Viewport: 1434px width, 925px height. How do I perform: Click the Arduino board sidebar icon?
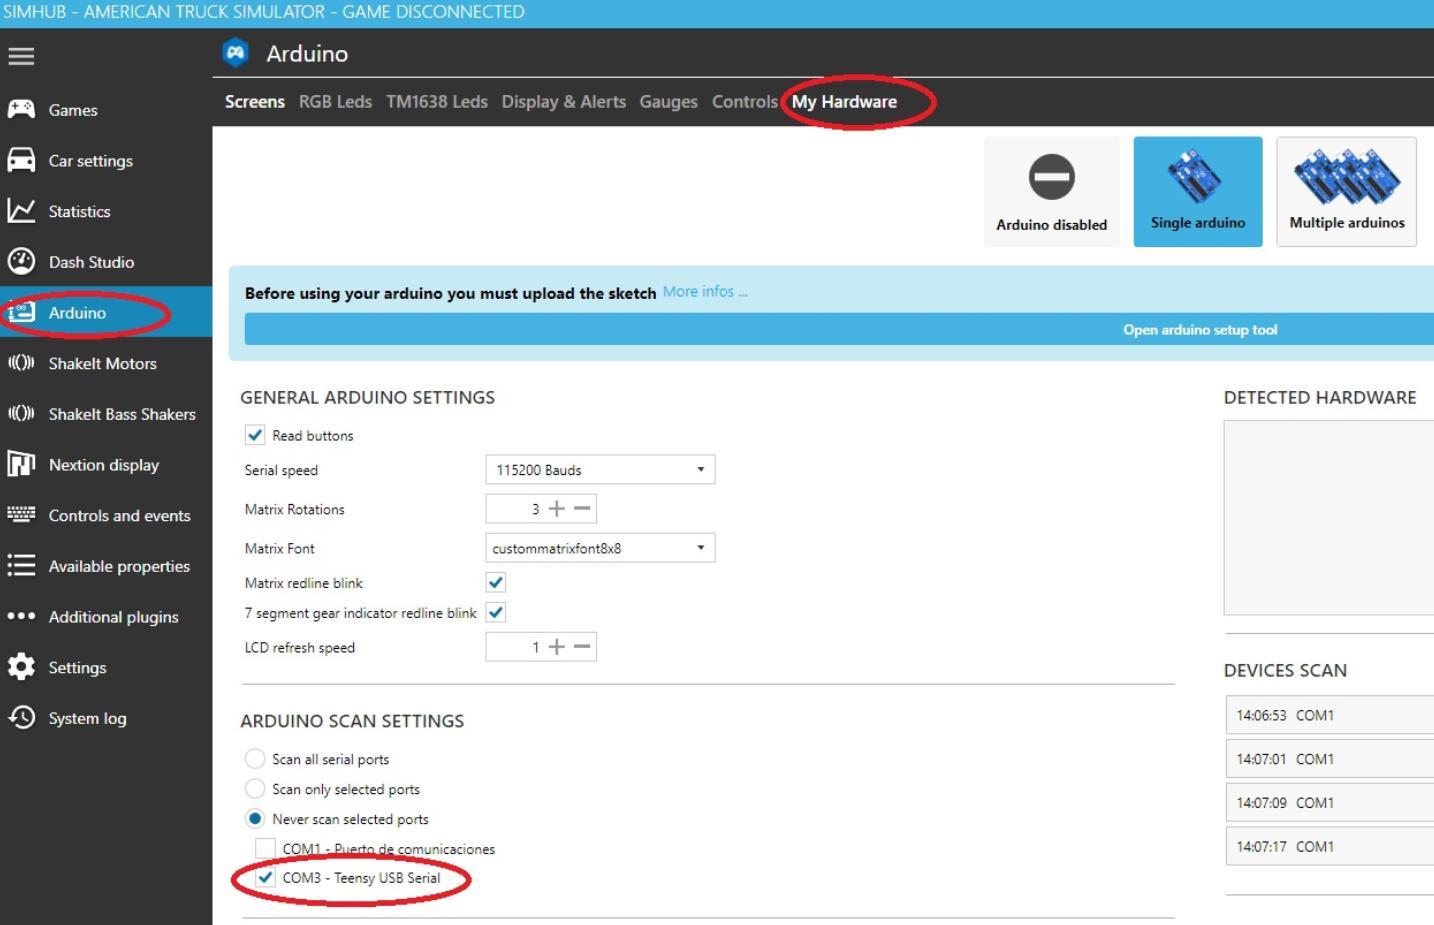point(21,312)
